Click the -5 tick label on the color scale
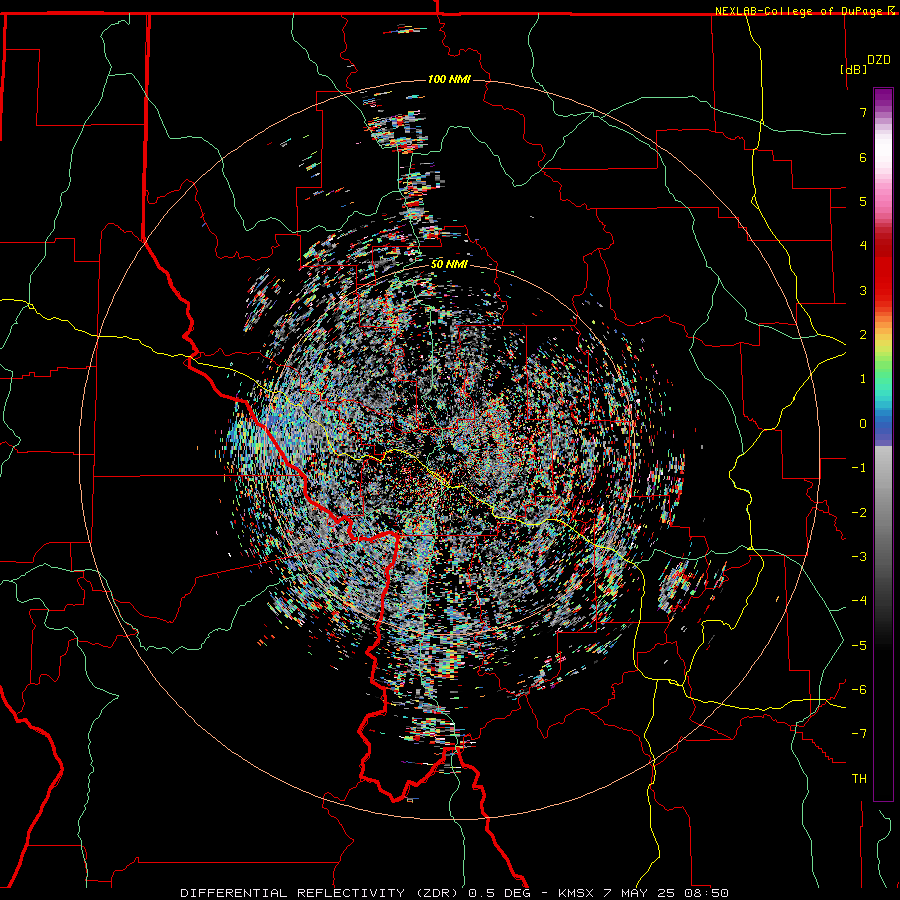The width and height of the screenshot is (900, 900). coord(859,646)
